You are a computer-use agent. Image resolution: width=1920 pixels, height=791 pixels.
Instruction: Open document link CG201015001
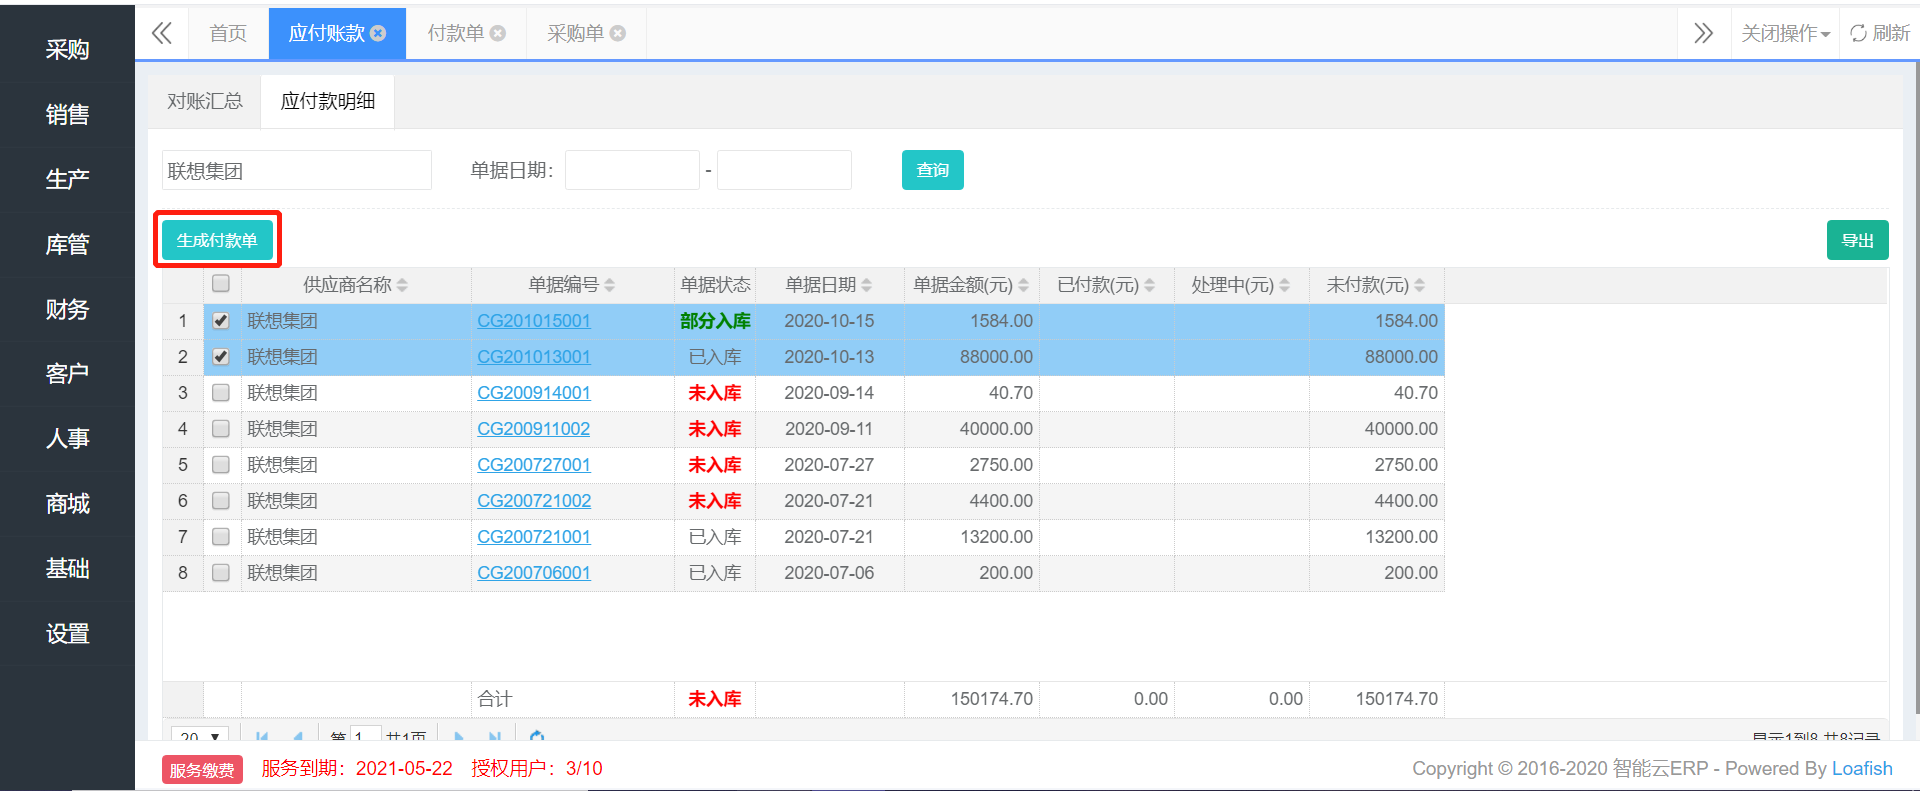[534, 321]
